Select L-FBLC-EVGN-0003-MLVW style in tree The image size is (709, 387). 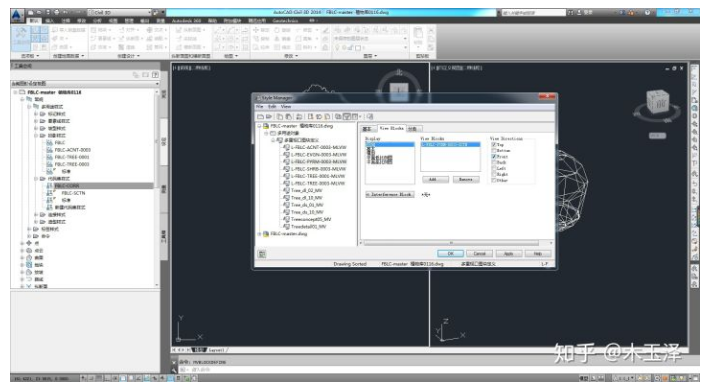318,155
